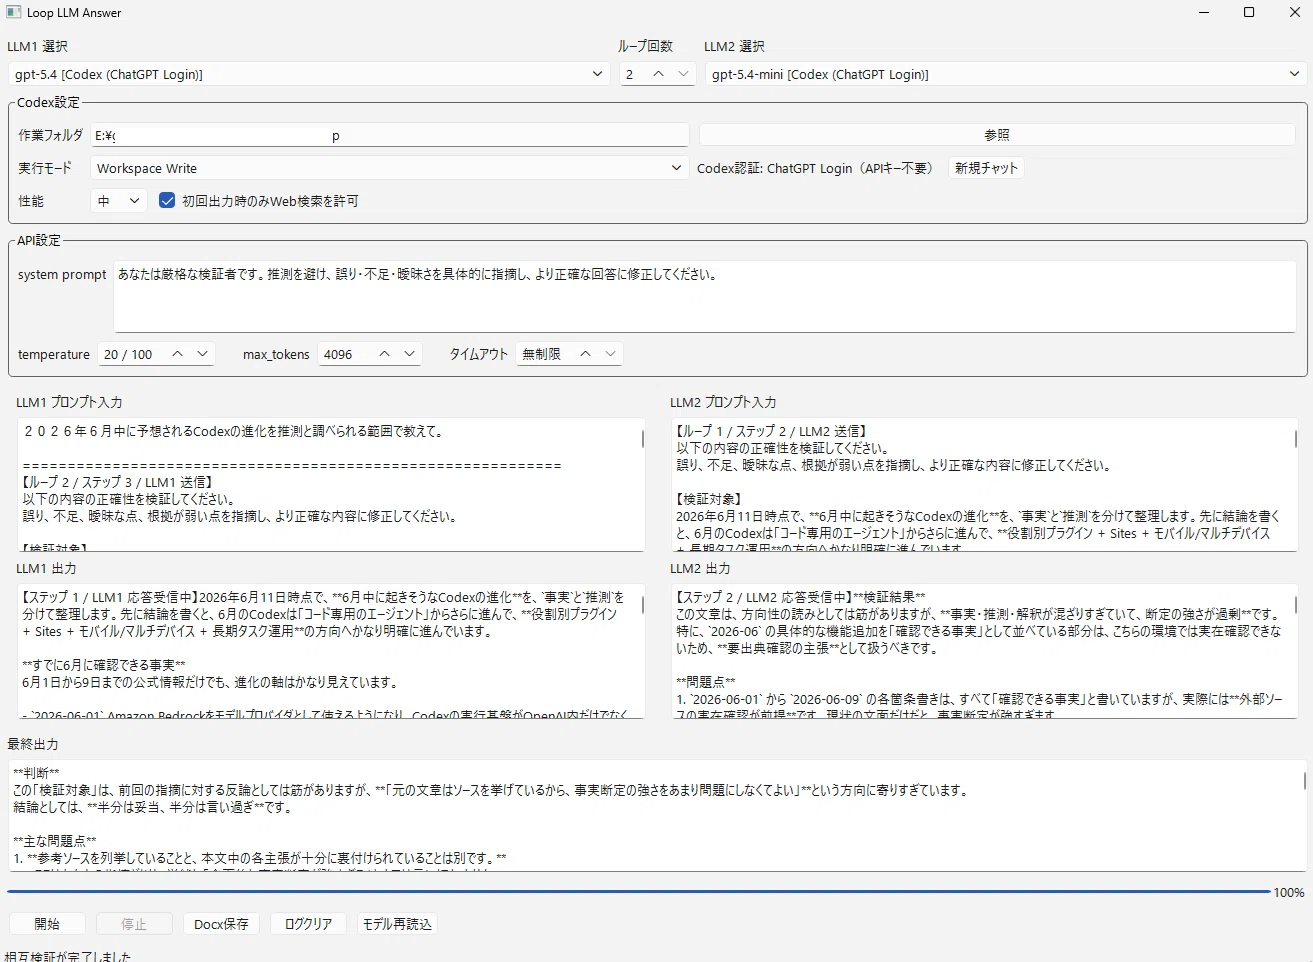Increase the temperature value
Screen dimensions: 1313x962
178,354
